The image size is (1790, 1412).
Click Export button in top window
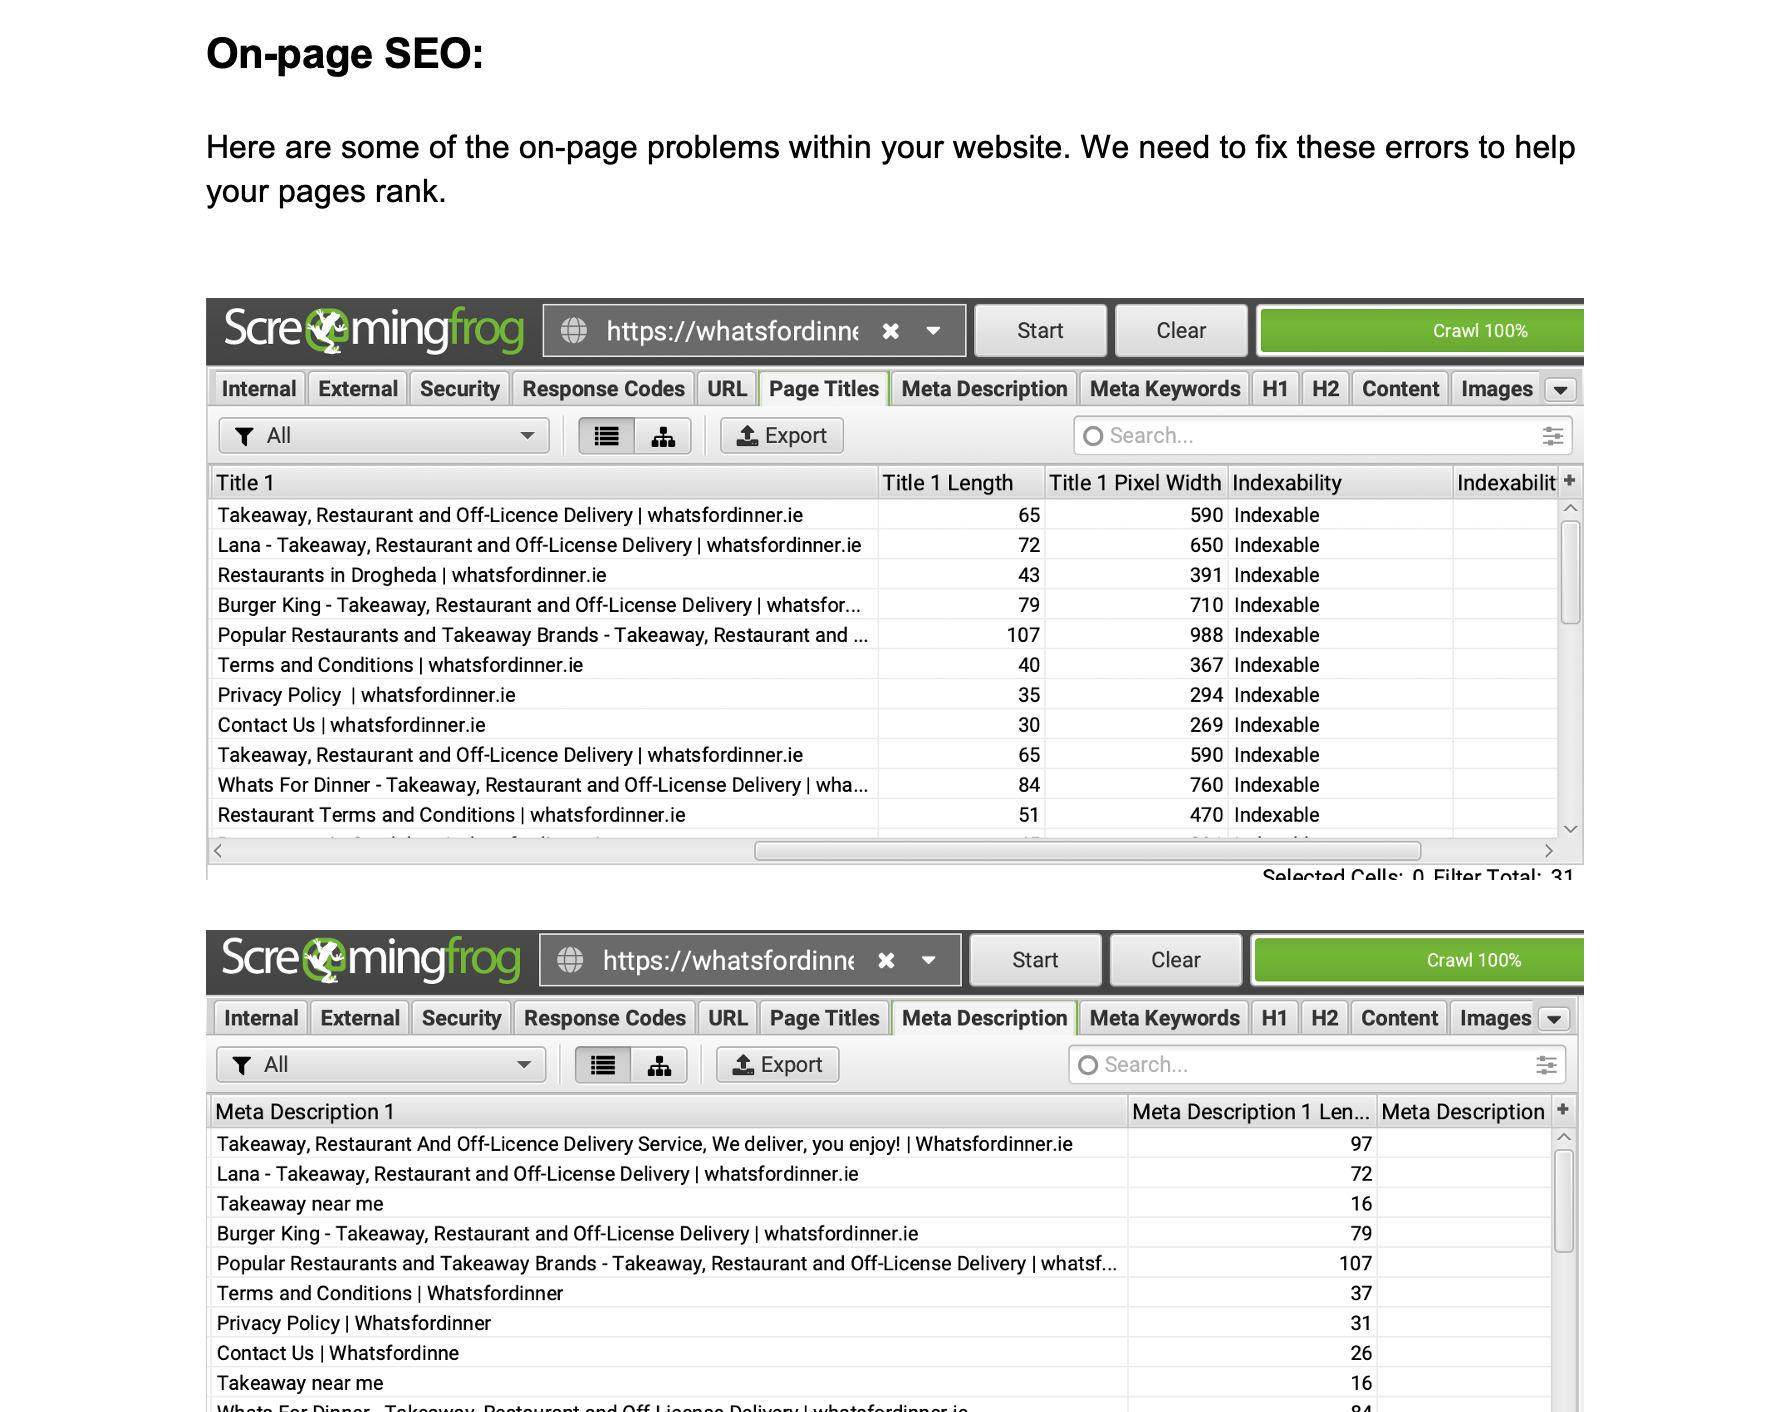[782, 436]
